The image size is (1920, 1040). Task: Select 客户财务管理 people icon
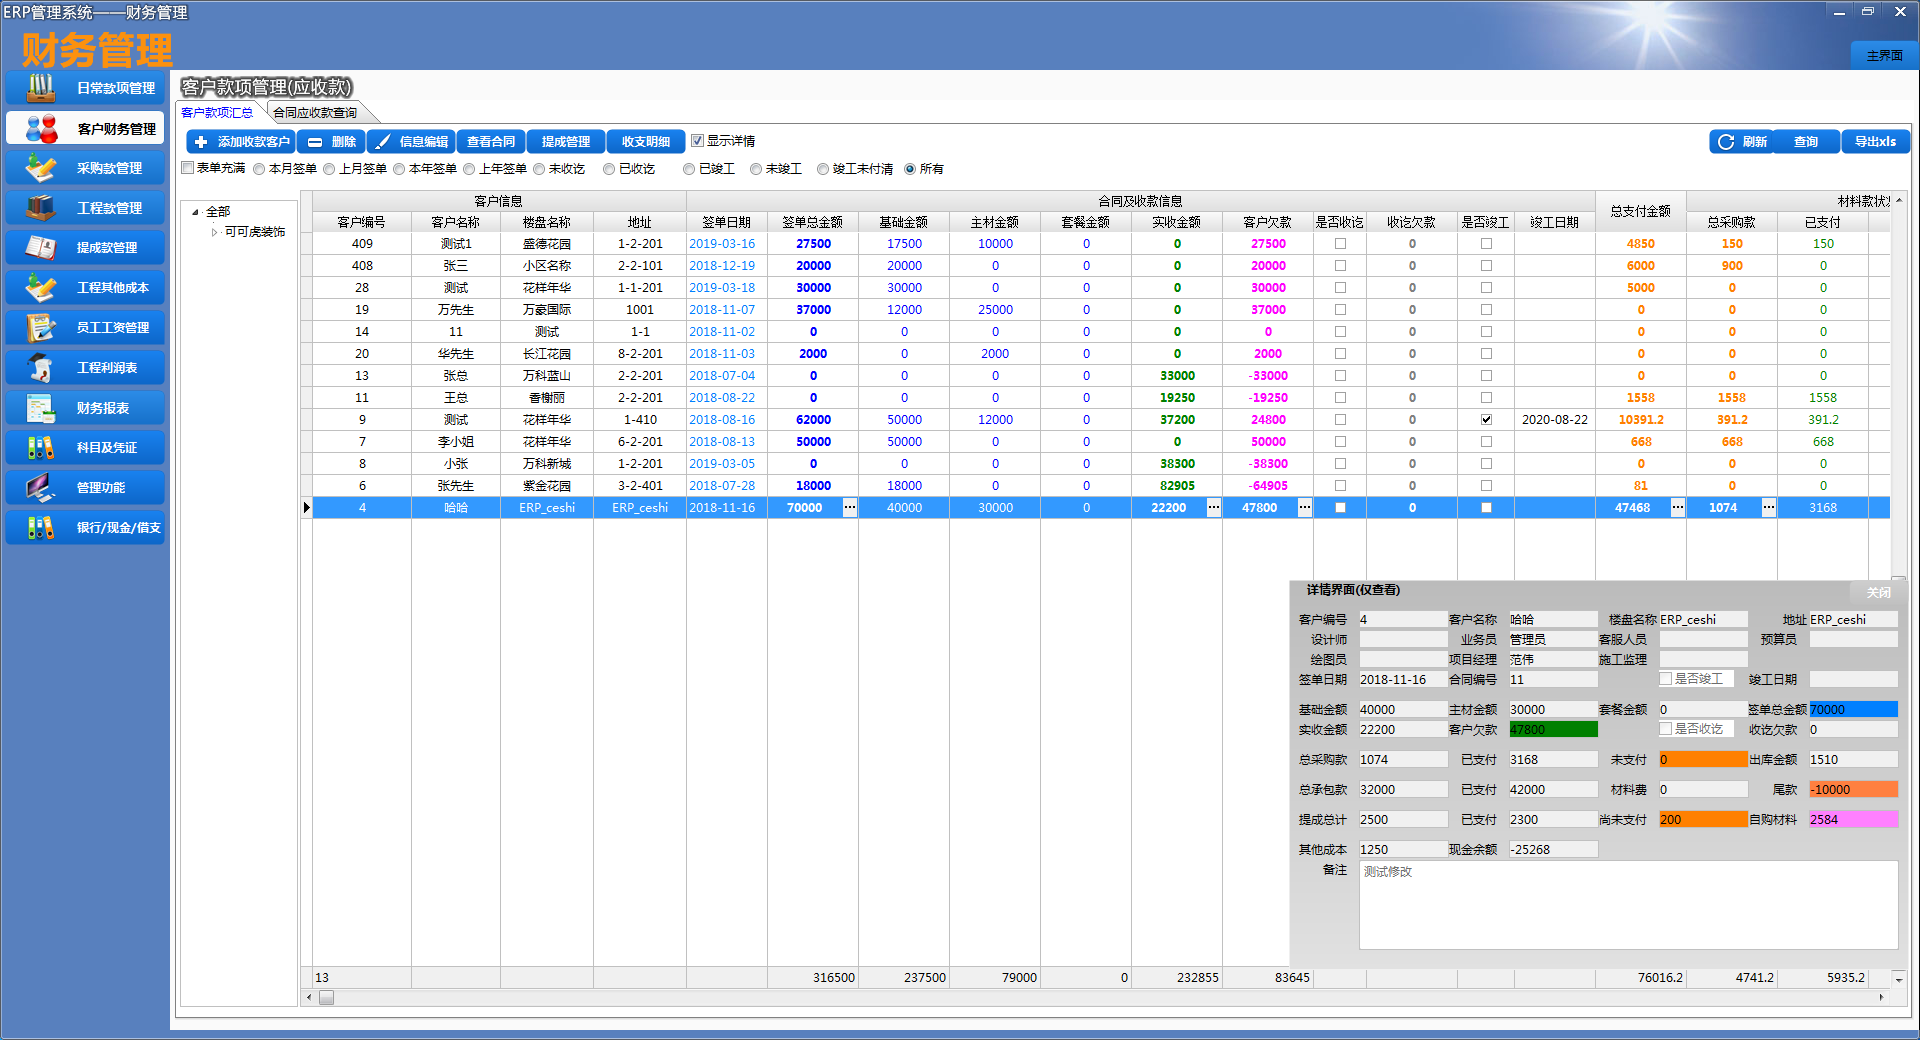point(41,128)
